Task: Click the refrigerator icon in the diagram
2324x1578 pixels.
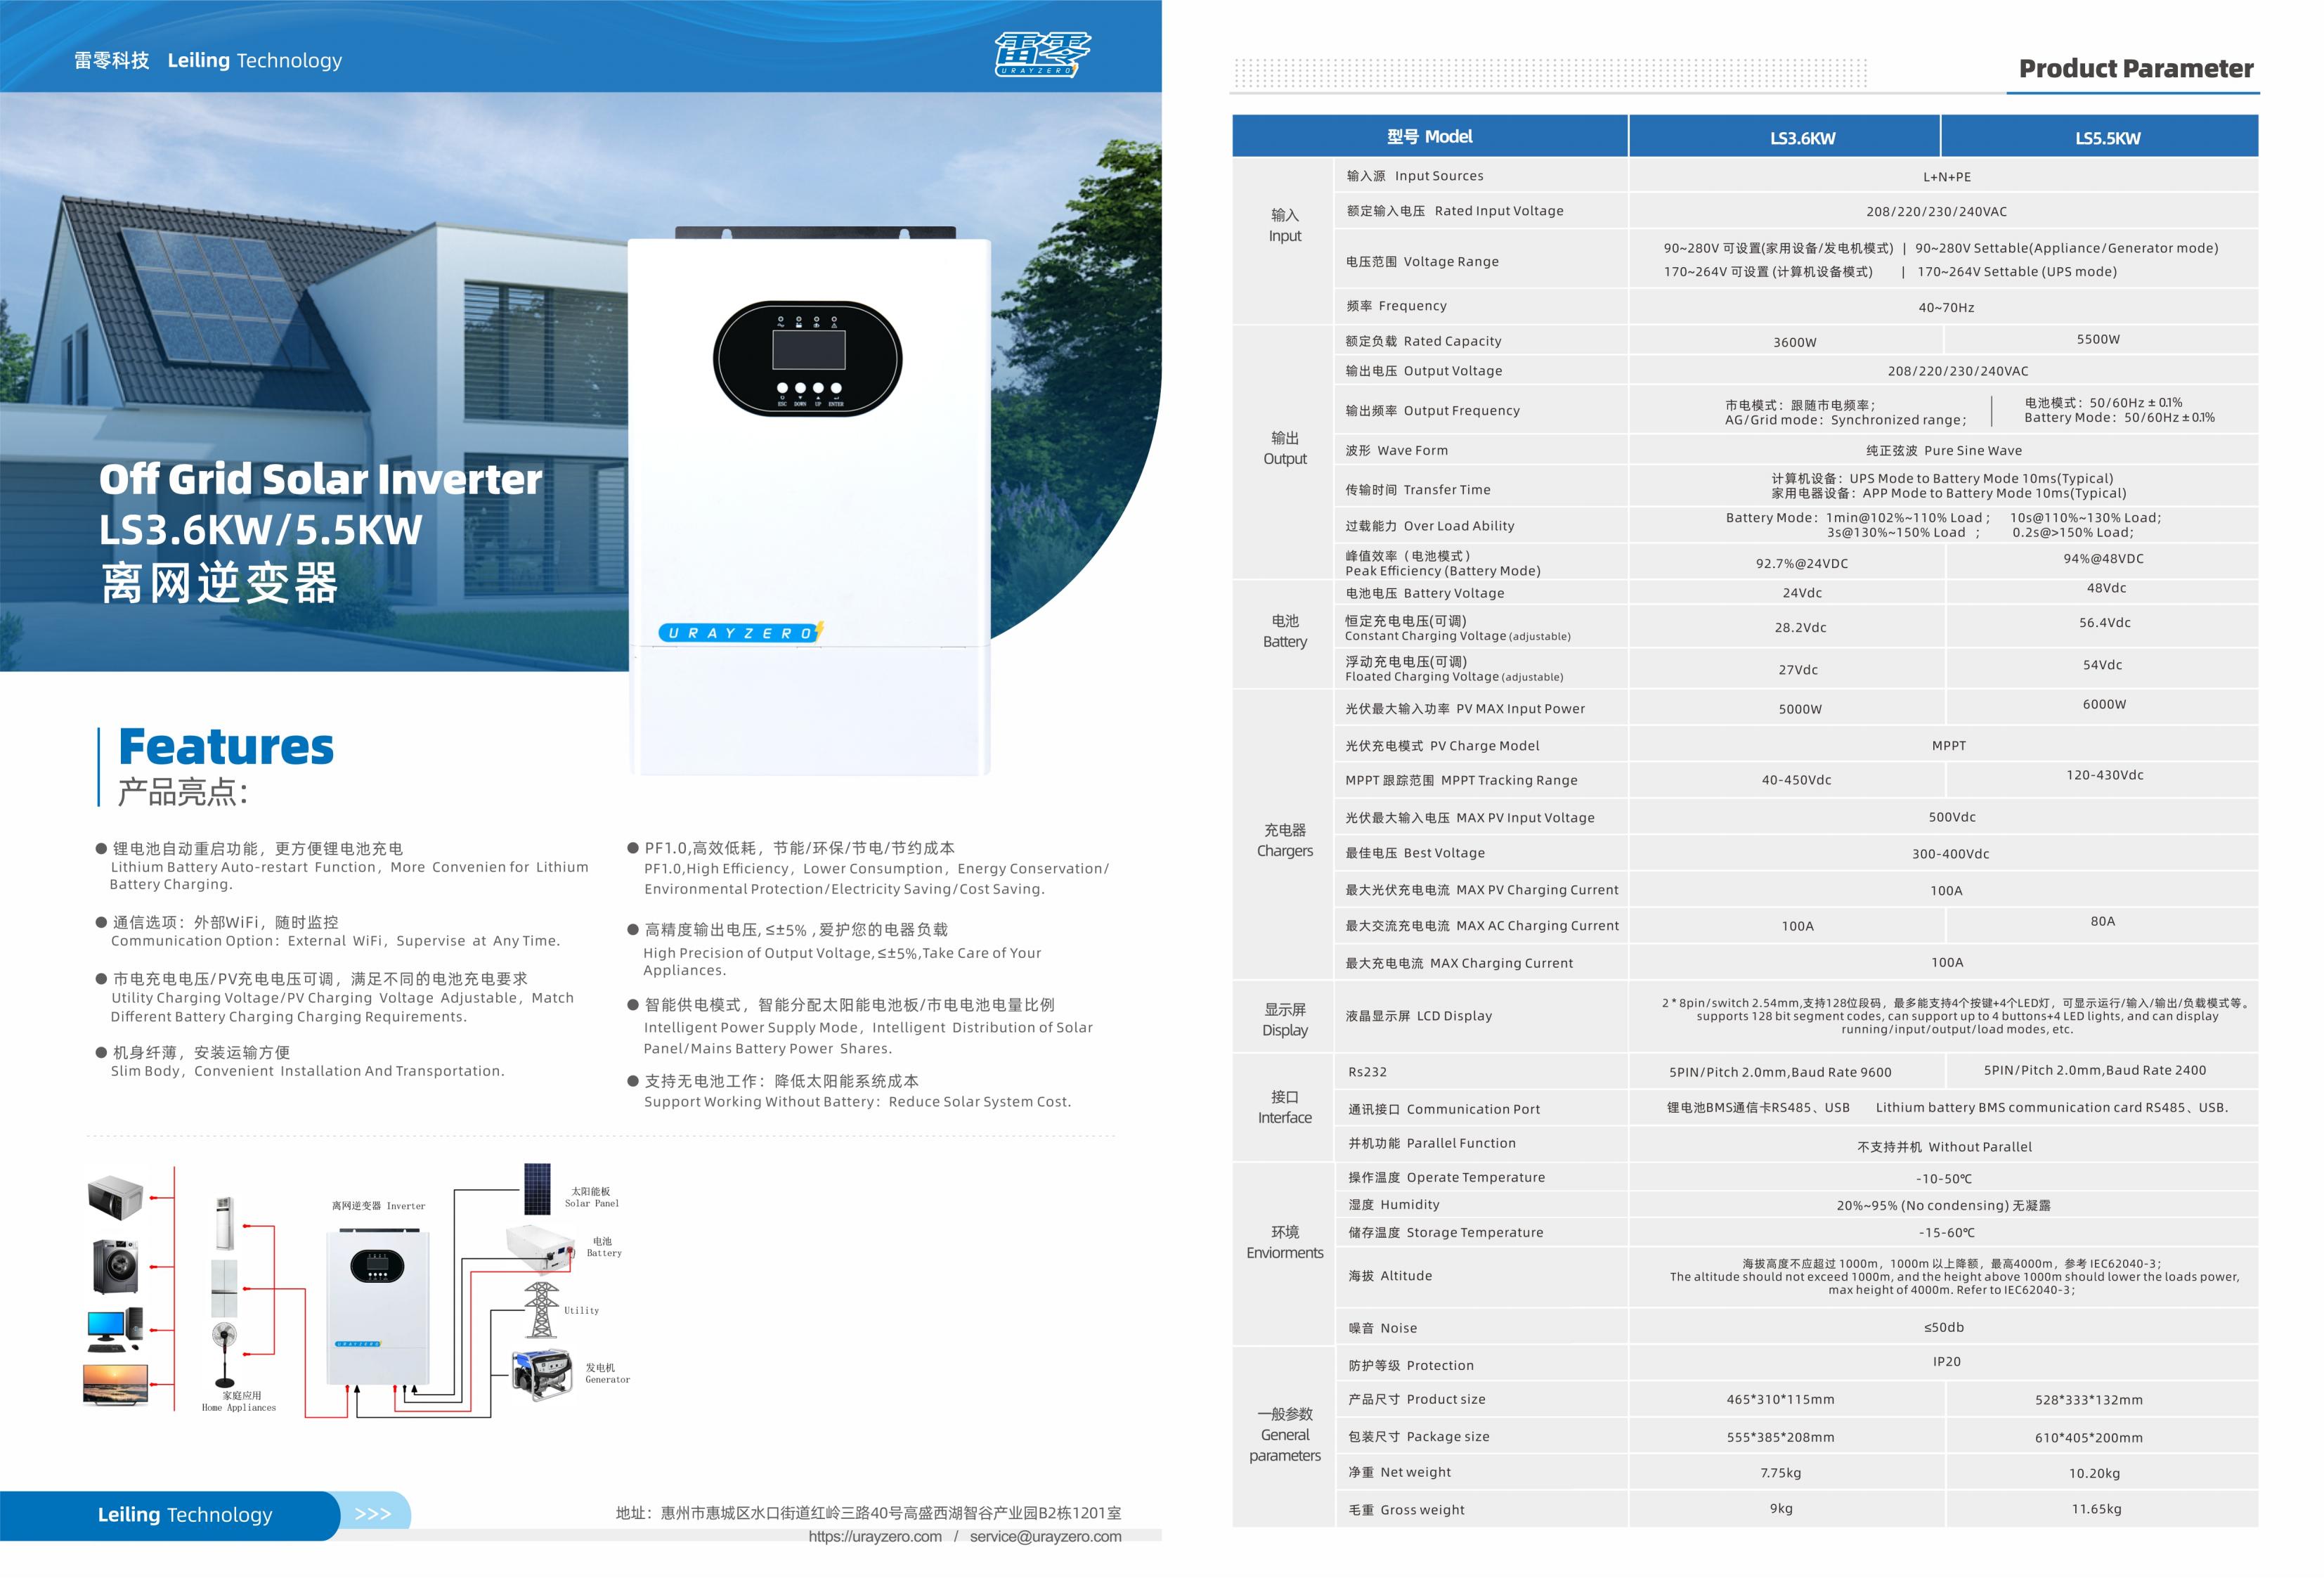Action: pyautogui.click(x=224, y=1288)
